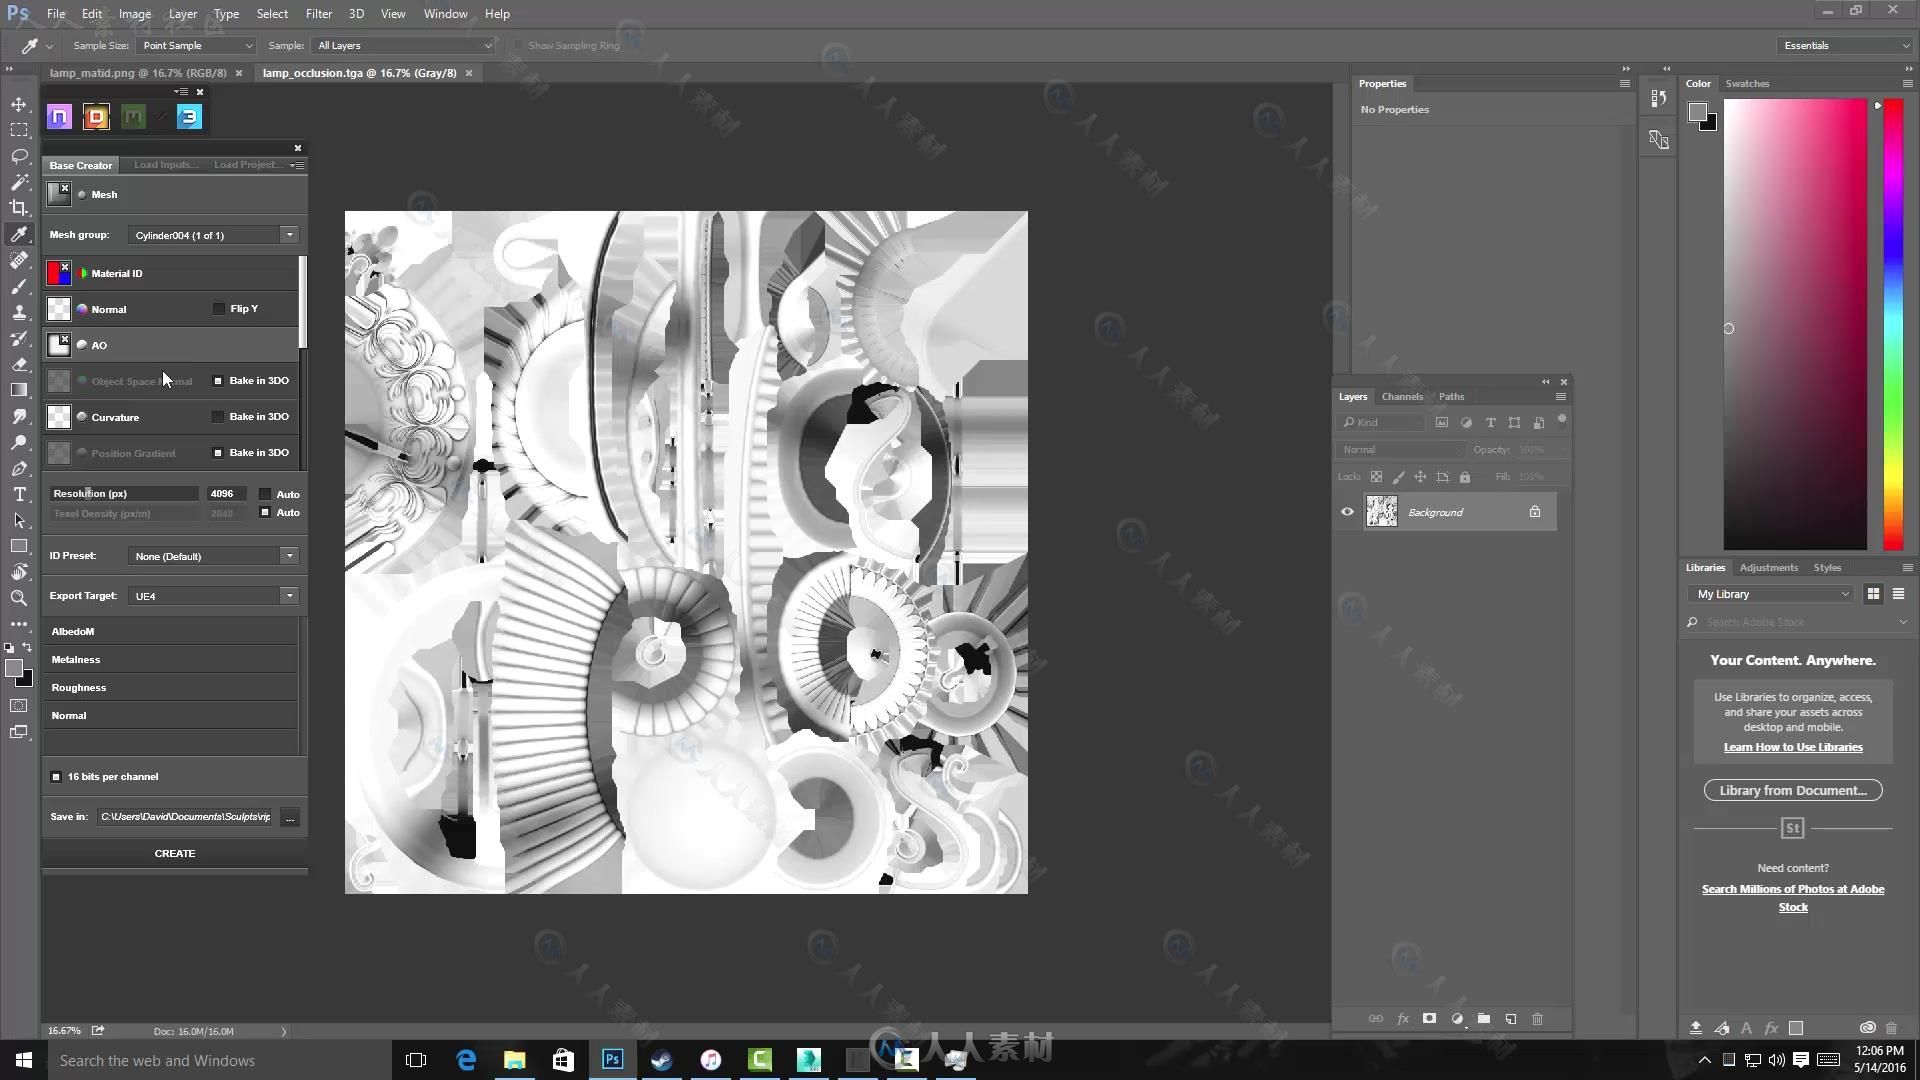Open the ID Preset dropdown
The height and width of the screenshot is (1080, 1920).
[287, 554]
